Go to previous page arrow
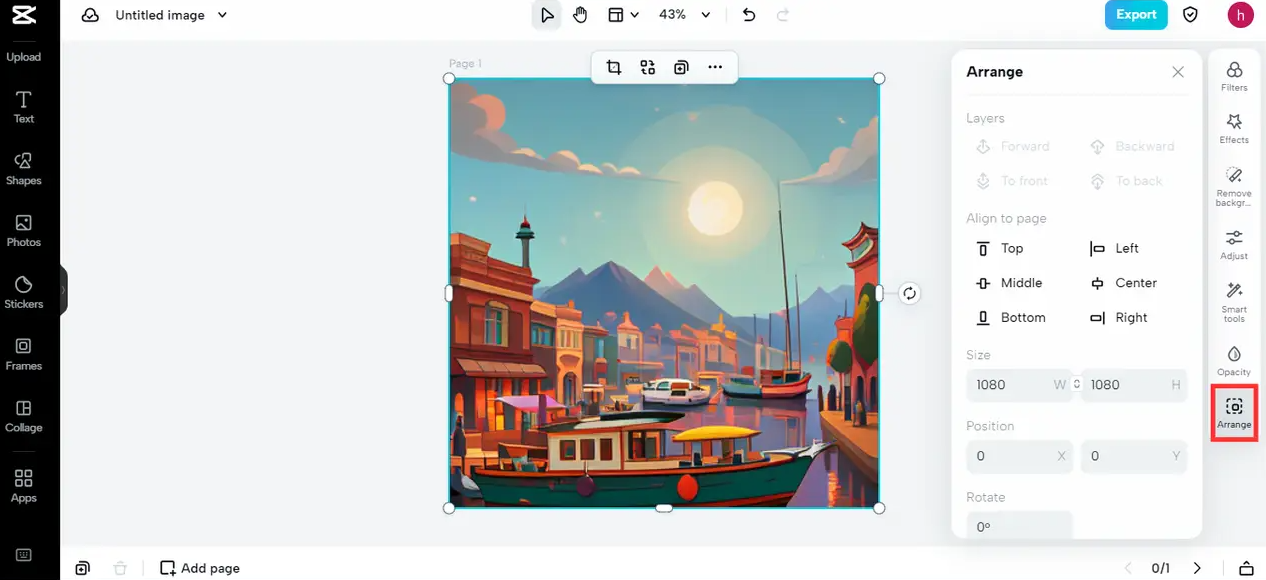Image resolution: width=1266 pixels, height=580 pixels. [1128, 568]
